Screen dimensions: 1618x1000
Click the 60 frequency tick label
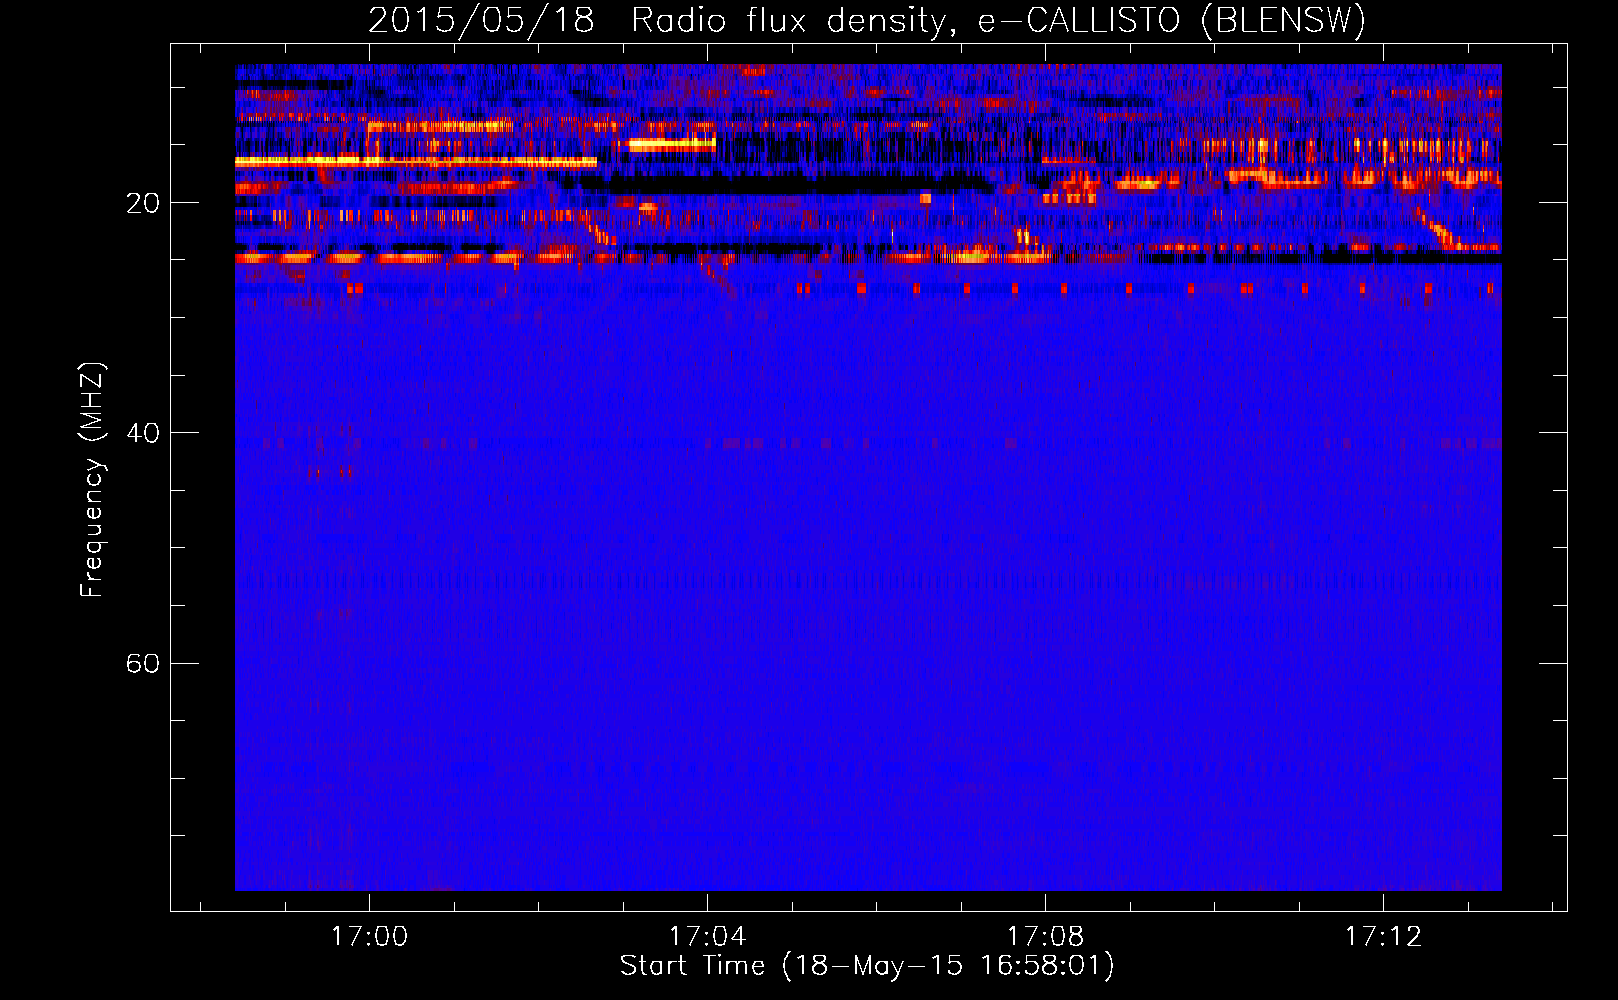tap(142, 663)
